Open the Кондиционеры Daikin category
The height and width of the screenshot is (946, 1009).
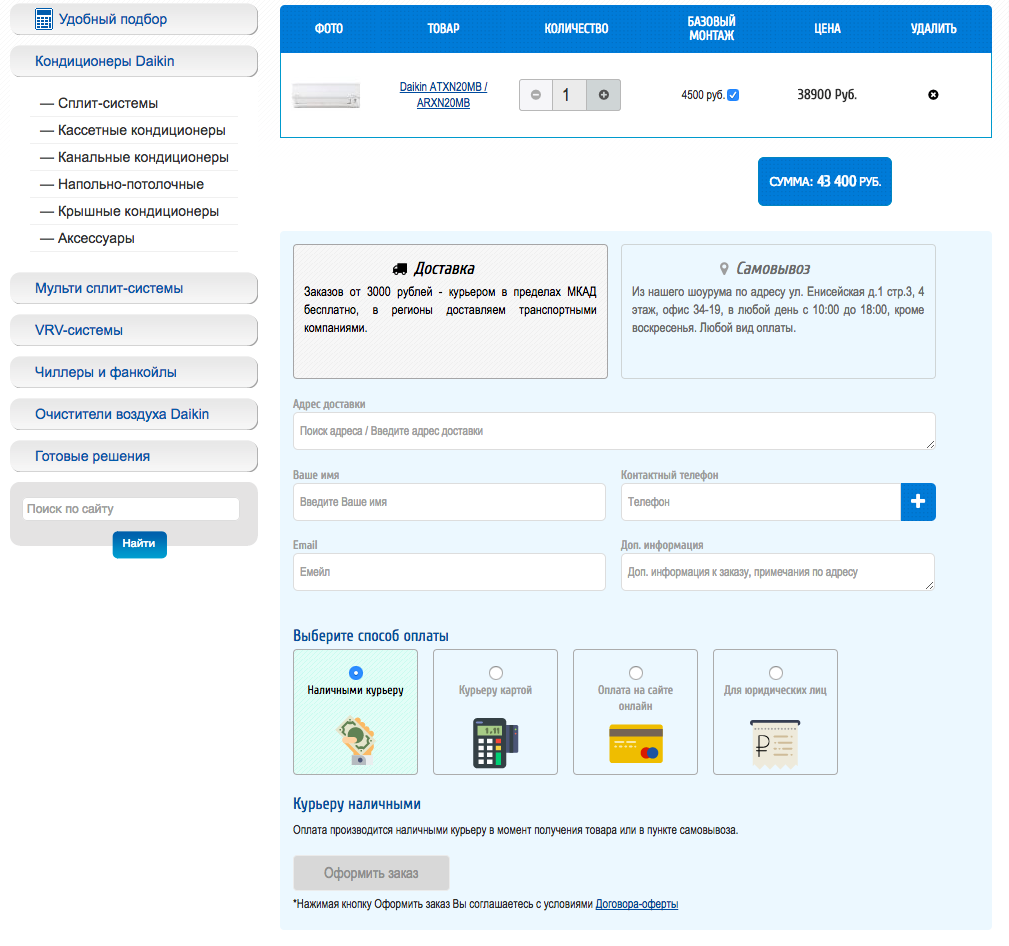134,61
